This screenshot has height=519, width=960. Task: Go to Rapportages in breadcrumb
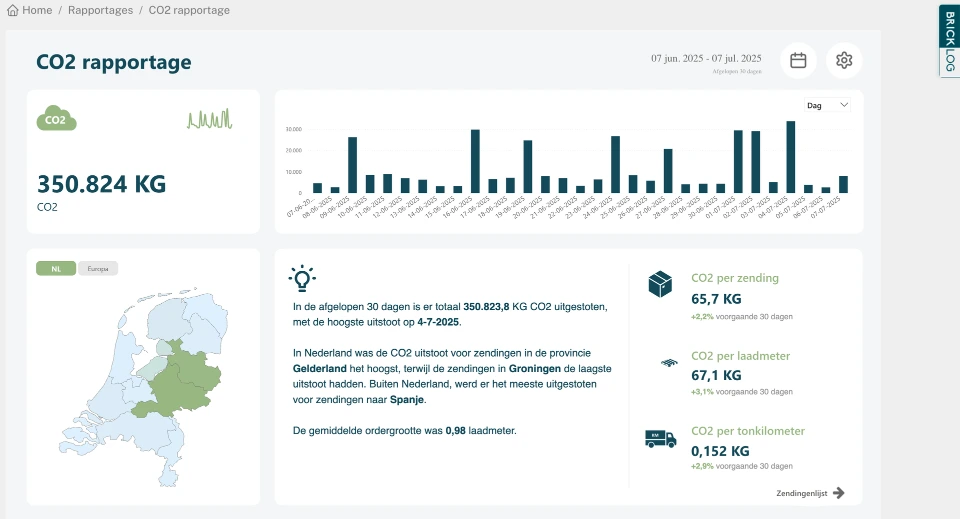click(x=100, y=10)
